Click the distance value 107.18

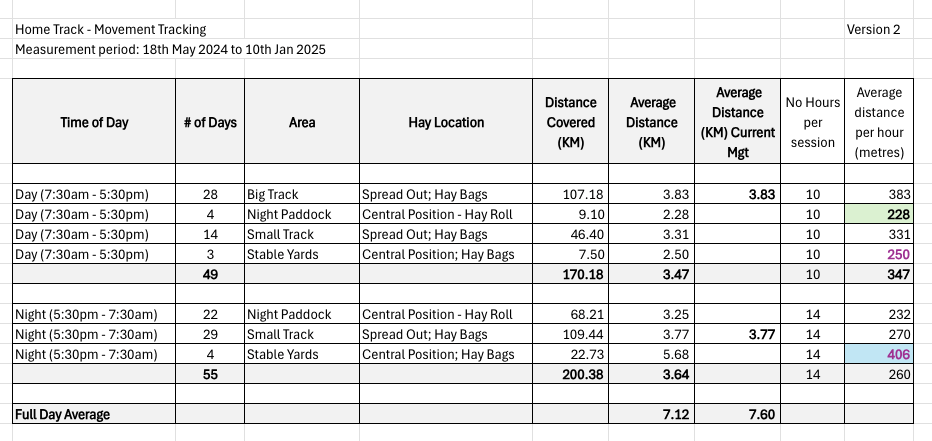coord(571,194)
